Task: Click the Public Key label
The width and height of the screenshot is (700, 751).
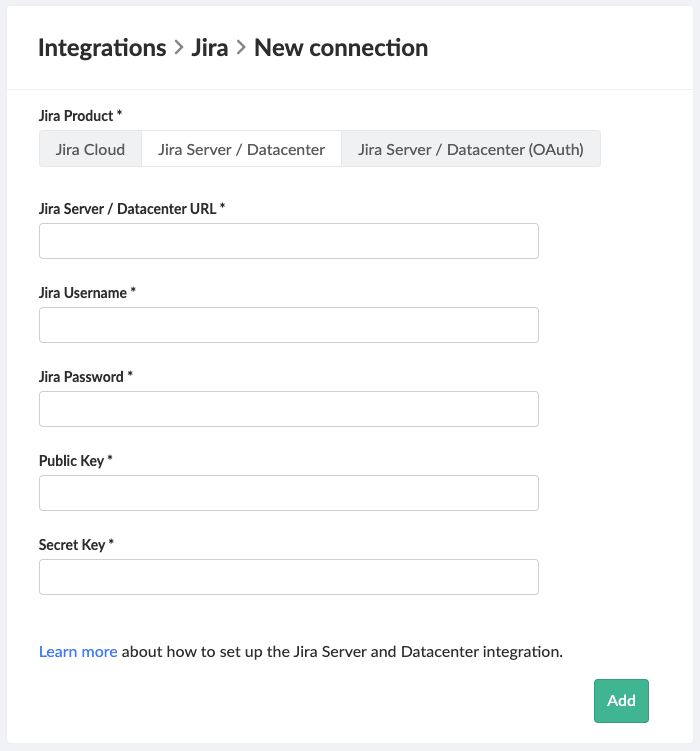Action: 76,461
